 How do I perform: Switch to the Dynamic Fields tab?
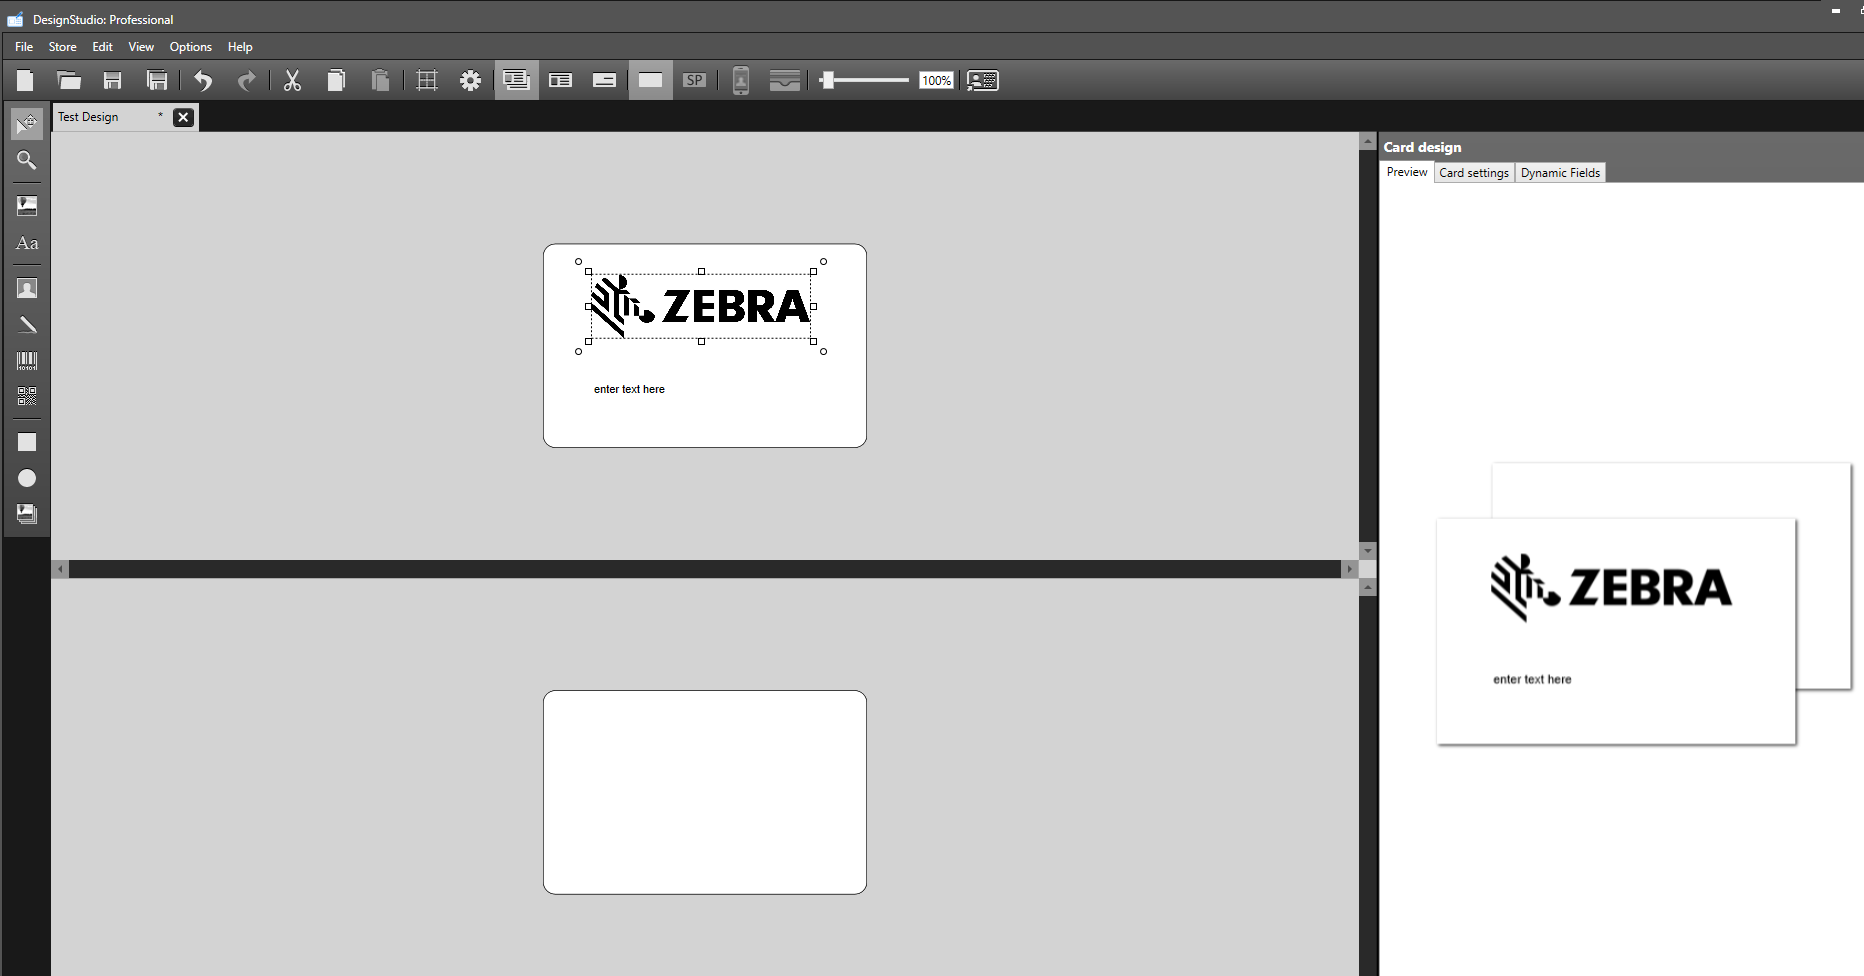click(x=1560, y=173)
